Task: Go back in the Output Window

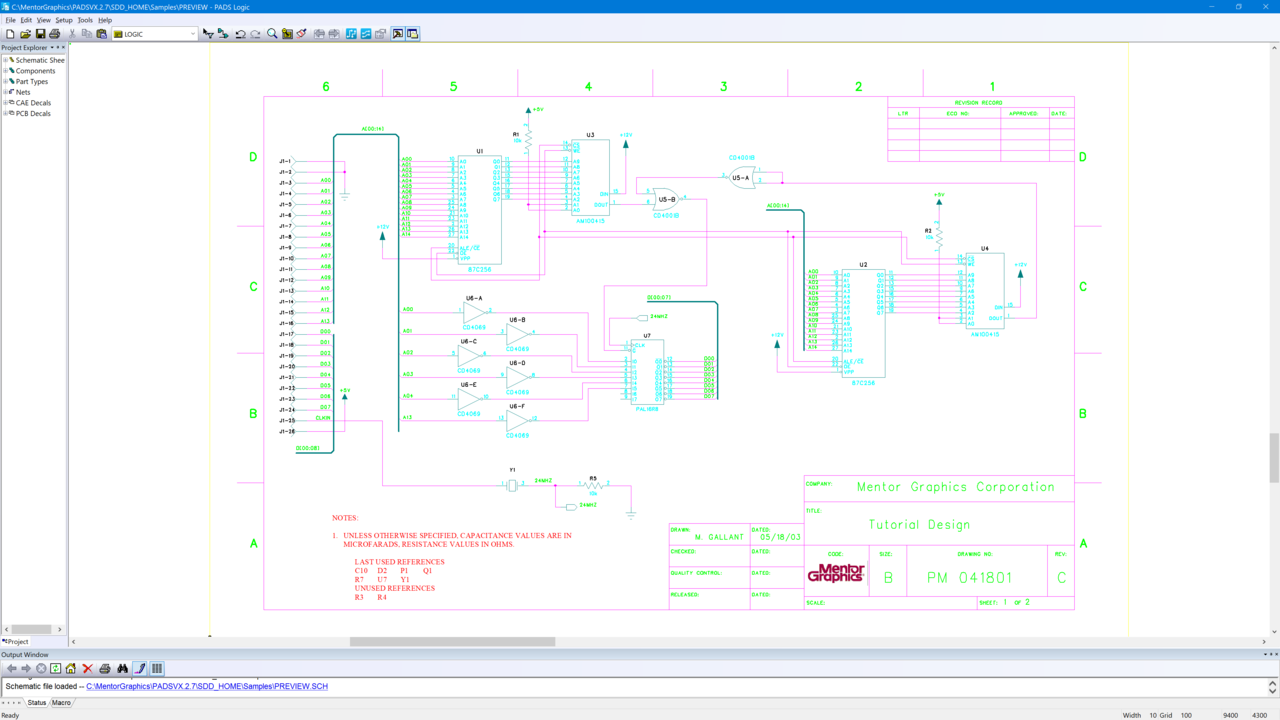Action: pyautogui.click(x=11, y=668)
